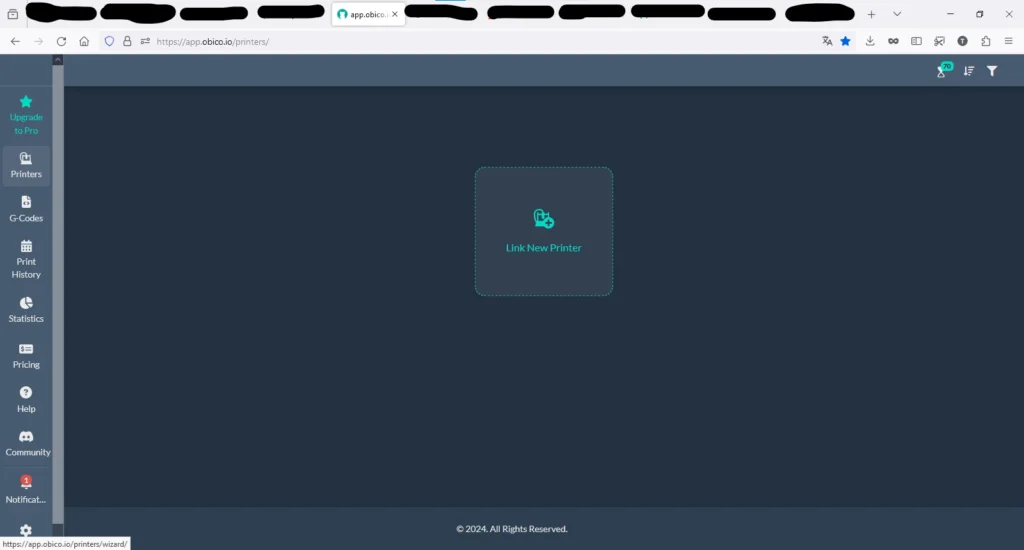The height and width of the screenshot is (550, 1024).
Task: Toggle the bookmark star for this page
Action: [845, 41]
